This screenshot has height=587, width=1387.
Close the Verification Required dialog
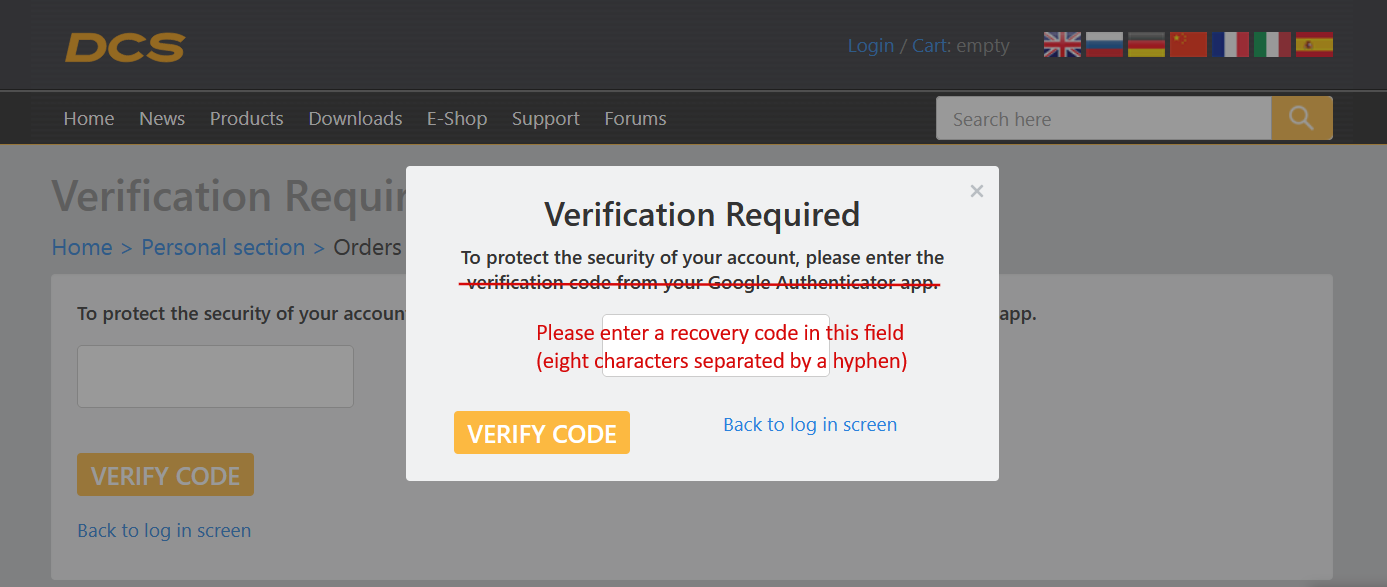click(977, 191)
